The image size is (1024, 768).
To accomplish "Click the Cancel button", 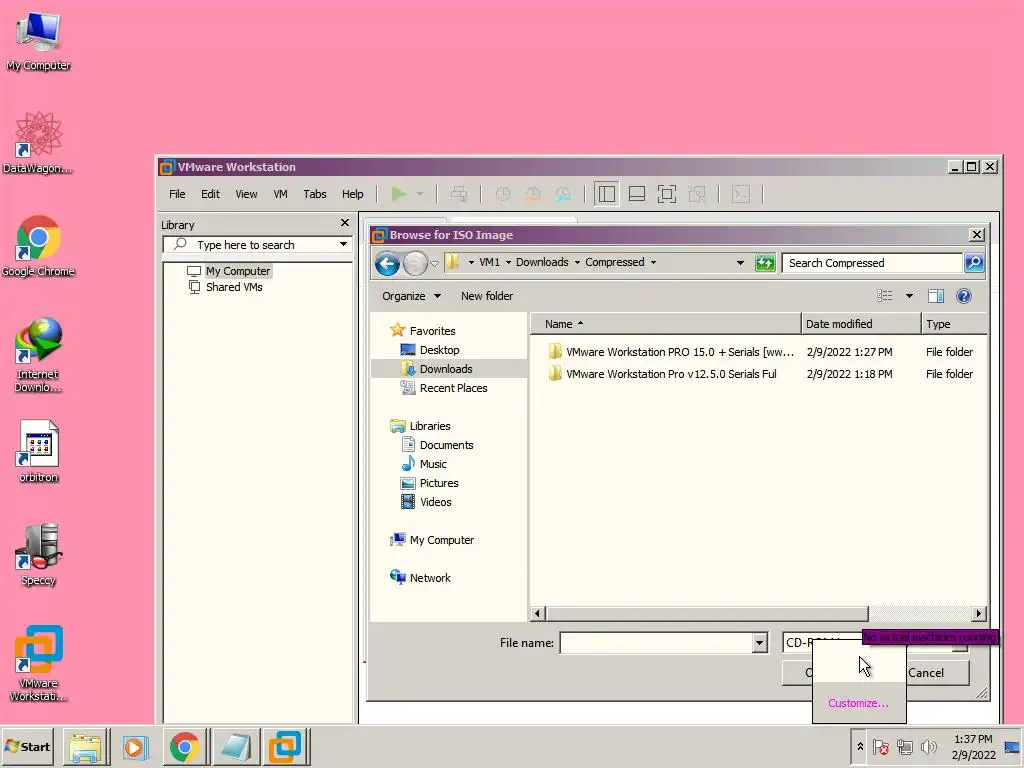I will 926,673.
